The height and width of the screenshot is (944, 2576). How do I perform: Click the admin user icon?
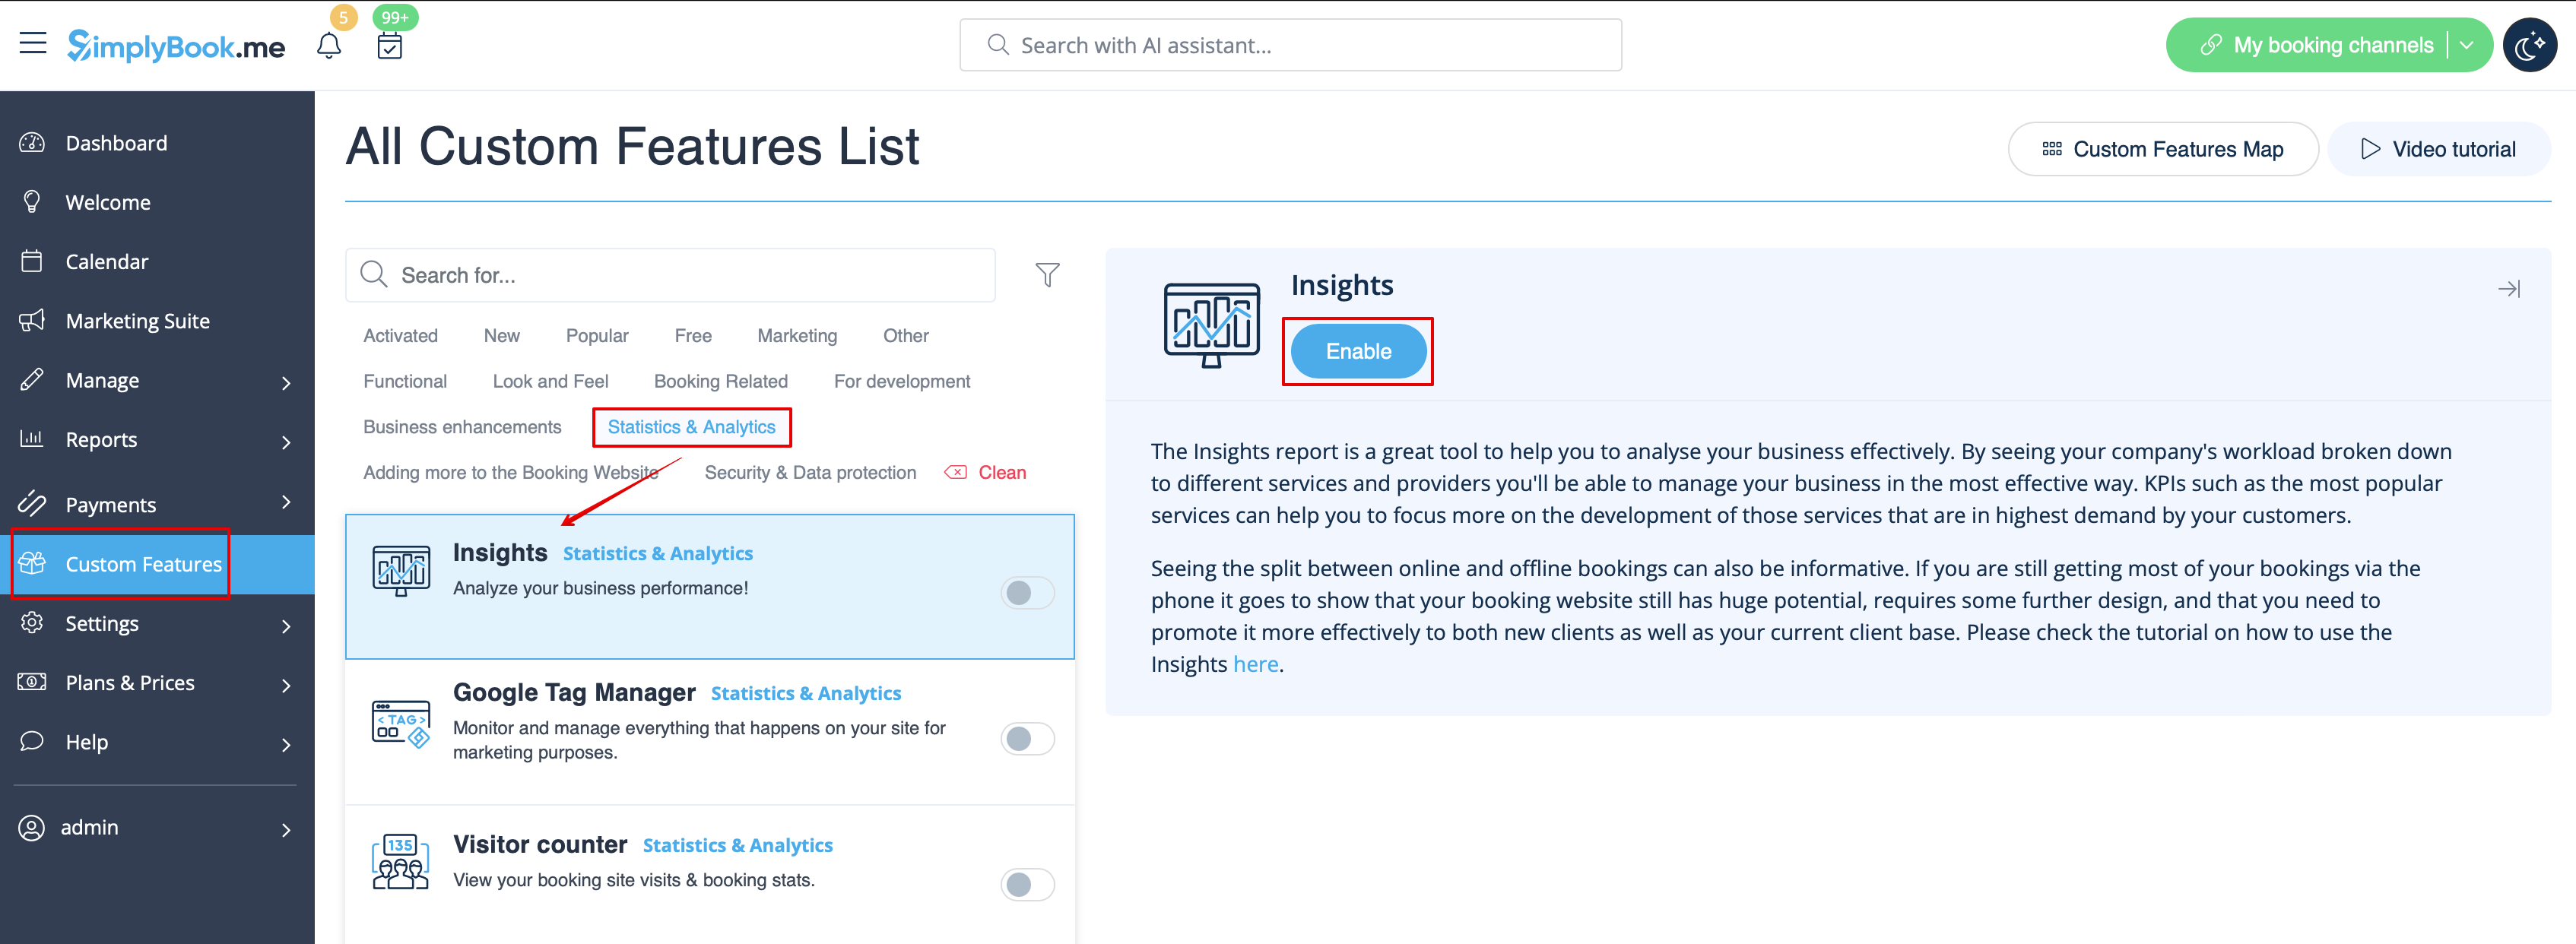pyautogui.click(x=32, y=828)
